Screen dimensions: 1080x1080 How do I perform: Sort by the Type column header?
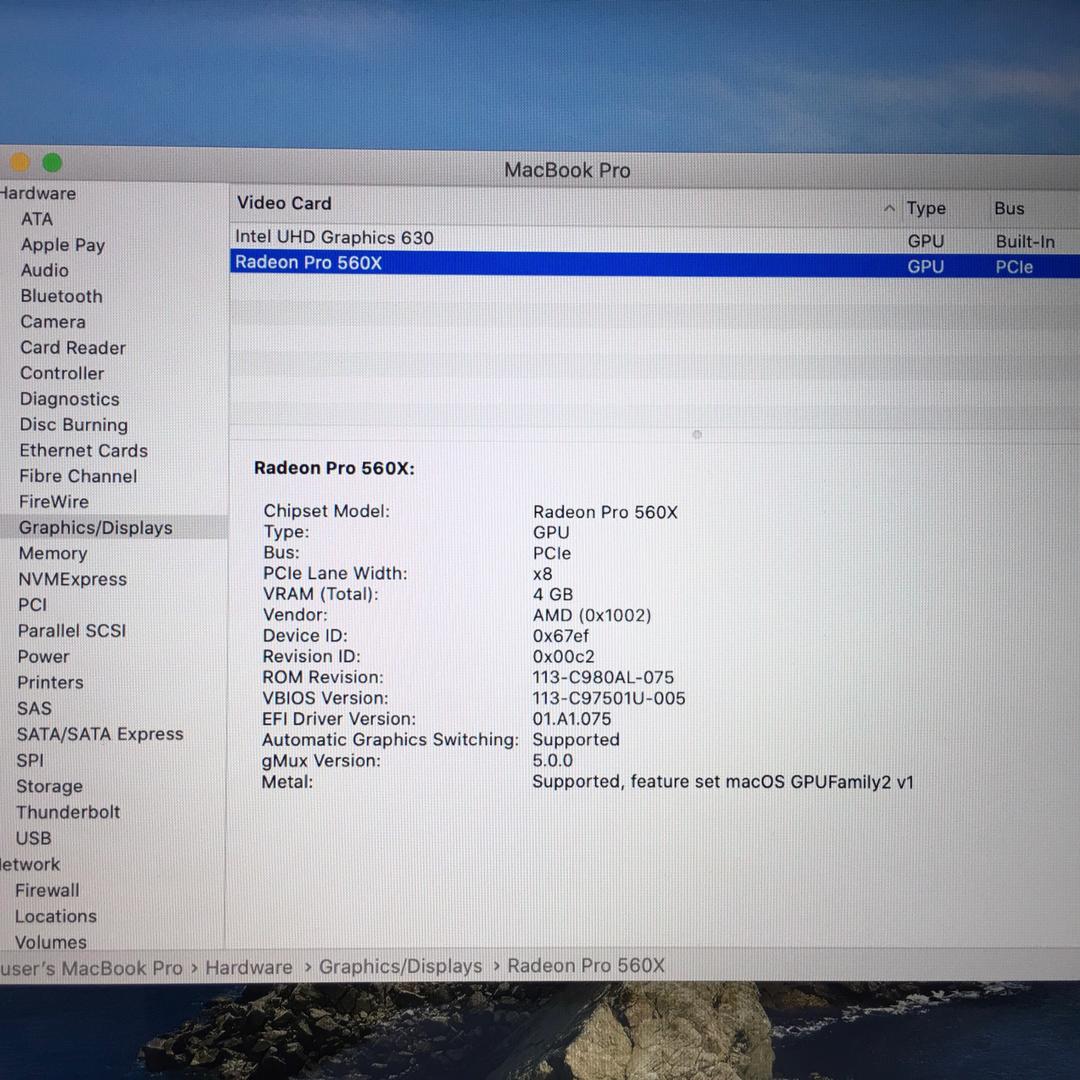coord(926,208)
